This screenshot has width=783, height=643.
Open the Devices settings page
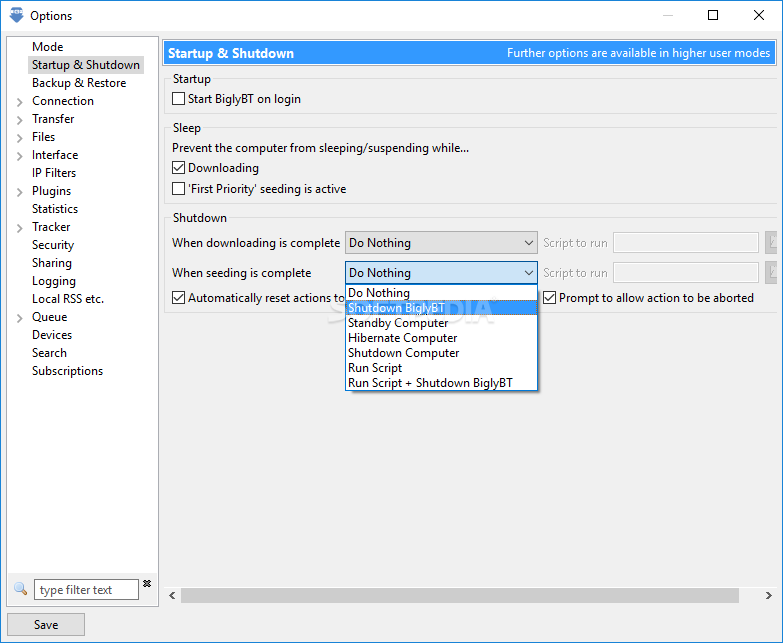click(x=52, y=334)
